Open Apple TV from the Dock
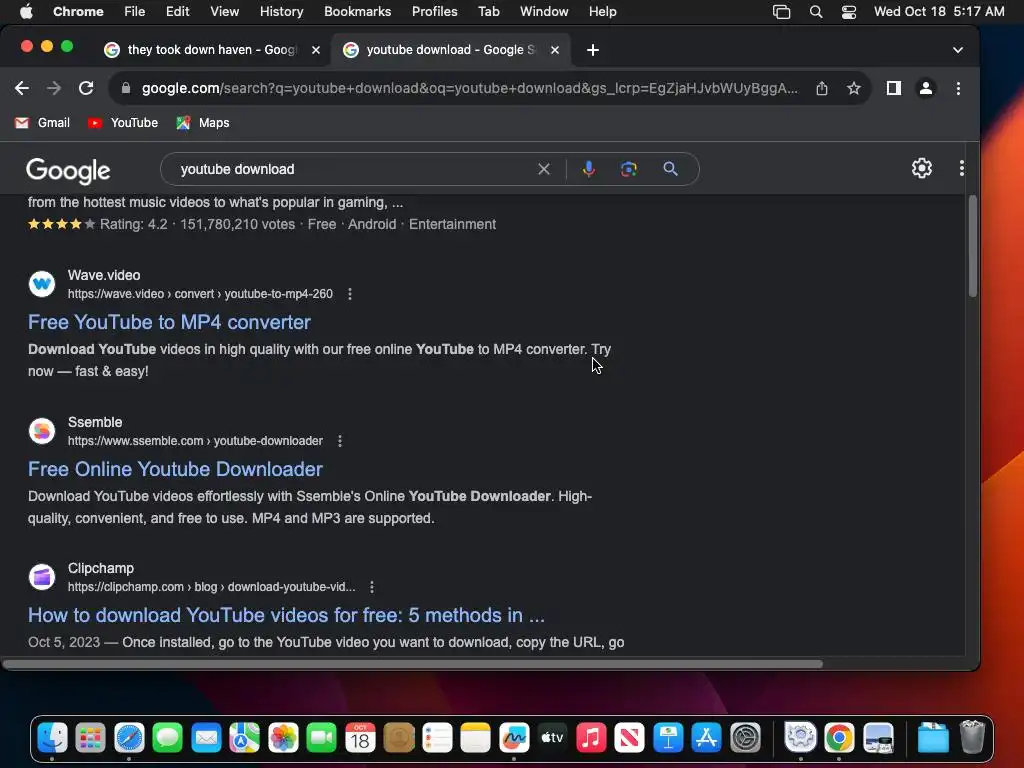This screenshot has height=768, width=1024. 552,739
